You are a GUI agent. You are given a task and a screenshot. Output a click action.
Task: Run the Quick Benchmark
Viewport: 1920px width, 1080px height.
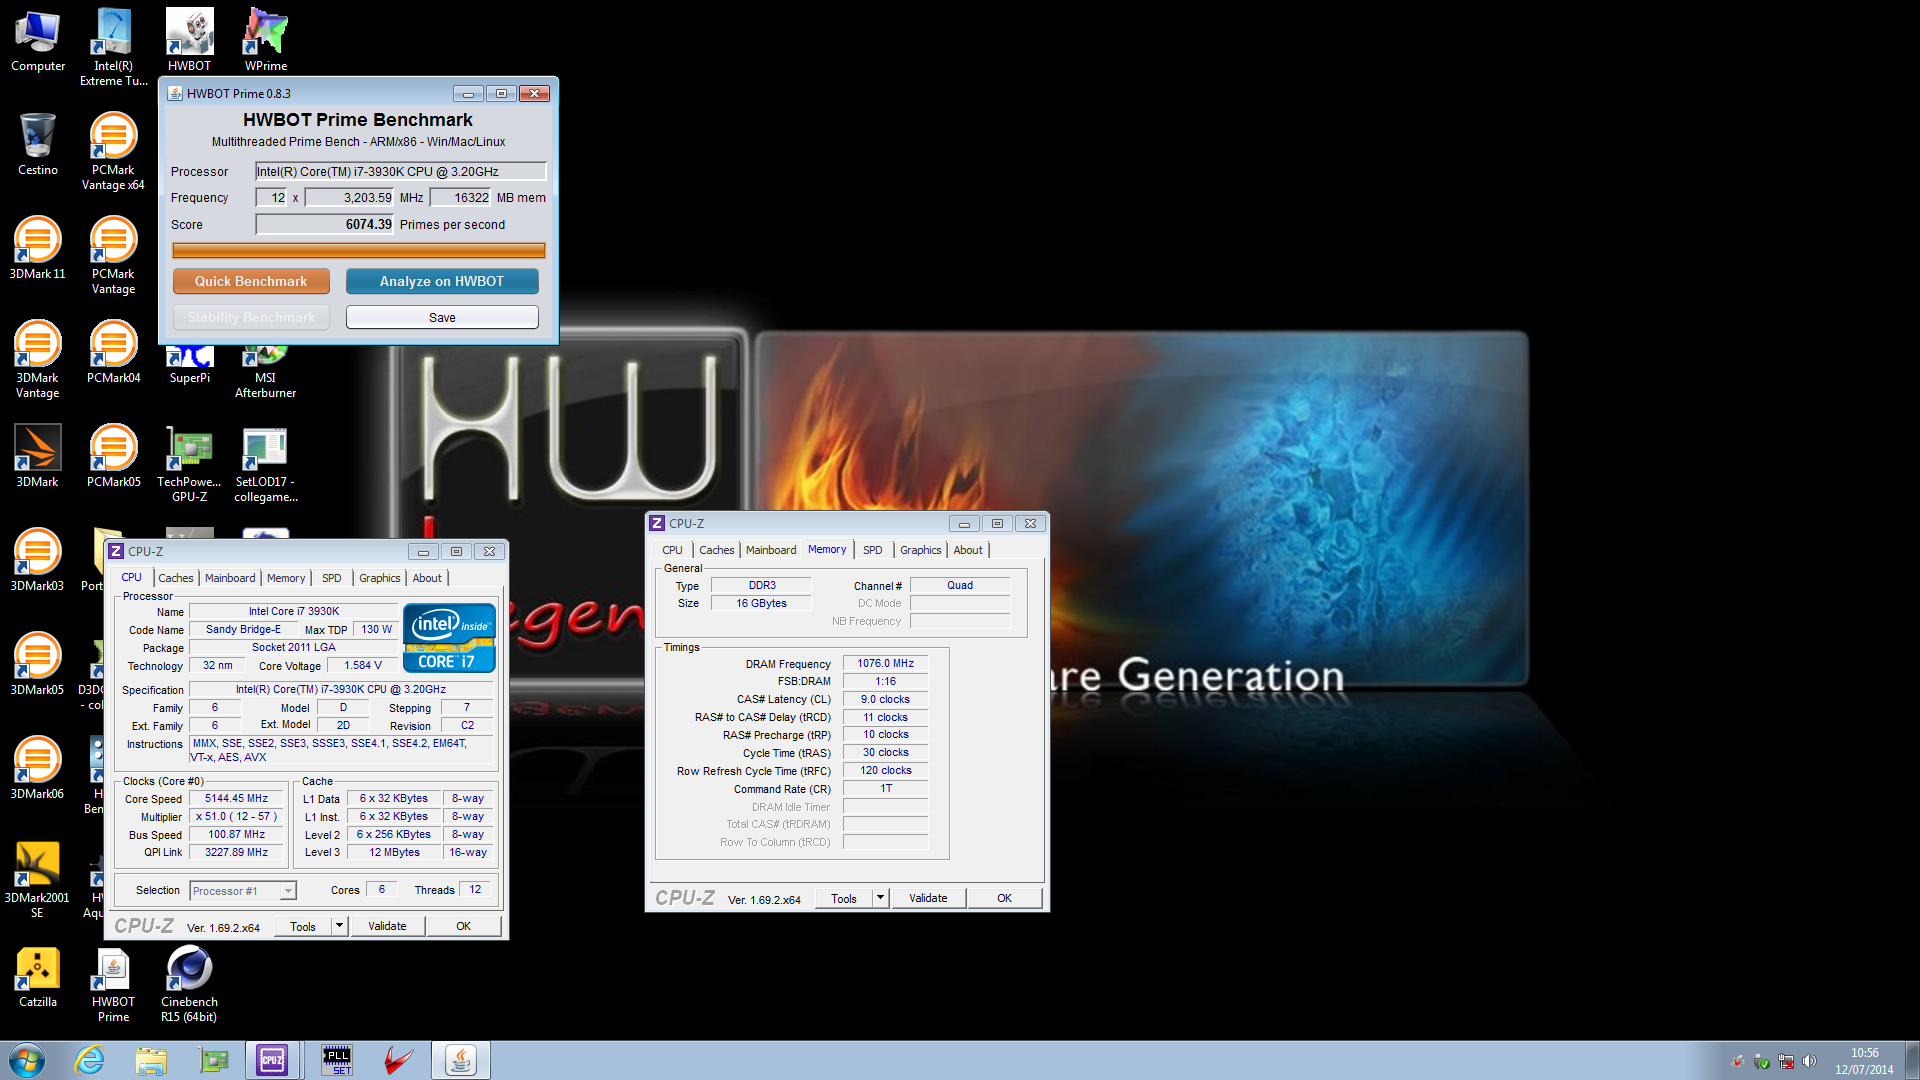click(251, 281)
